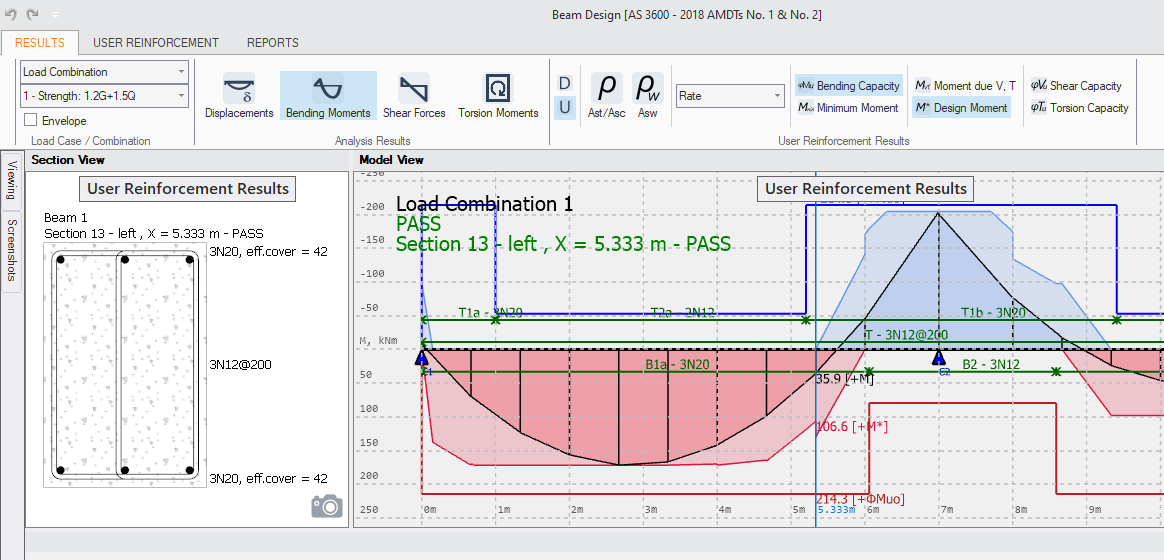Image resolution: width=1164 pixels, height=560 pixels.
Task: Open the Screenshots side panel
Action: [x=12, y=249]
